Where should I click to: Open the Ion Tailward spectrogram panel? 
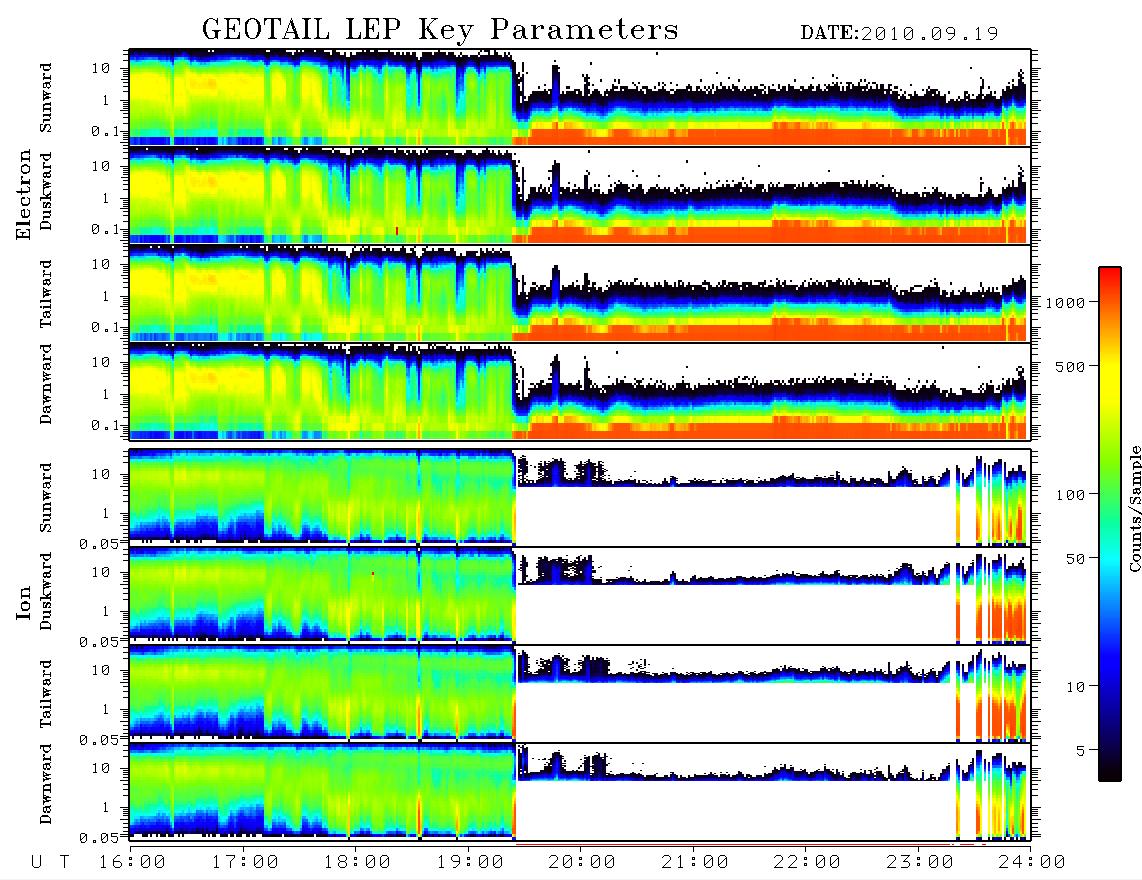click(580, 694)
